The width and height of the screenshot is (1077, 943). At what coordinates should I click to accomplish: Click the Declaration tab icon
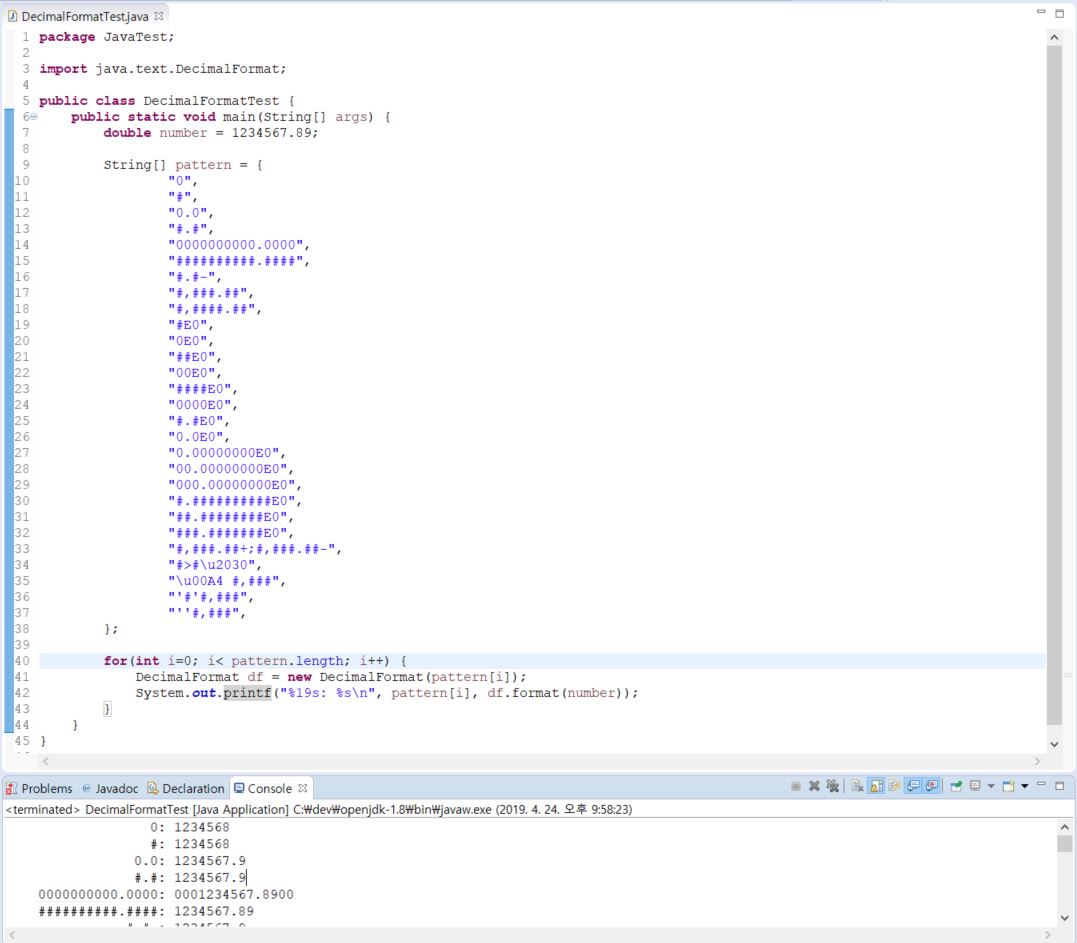152,788
